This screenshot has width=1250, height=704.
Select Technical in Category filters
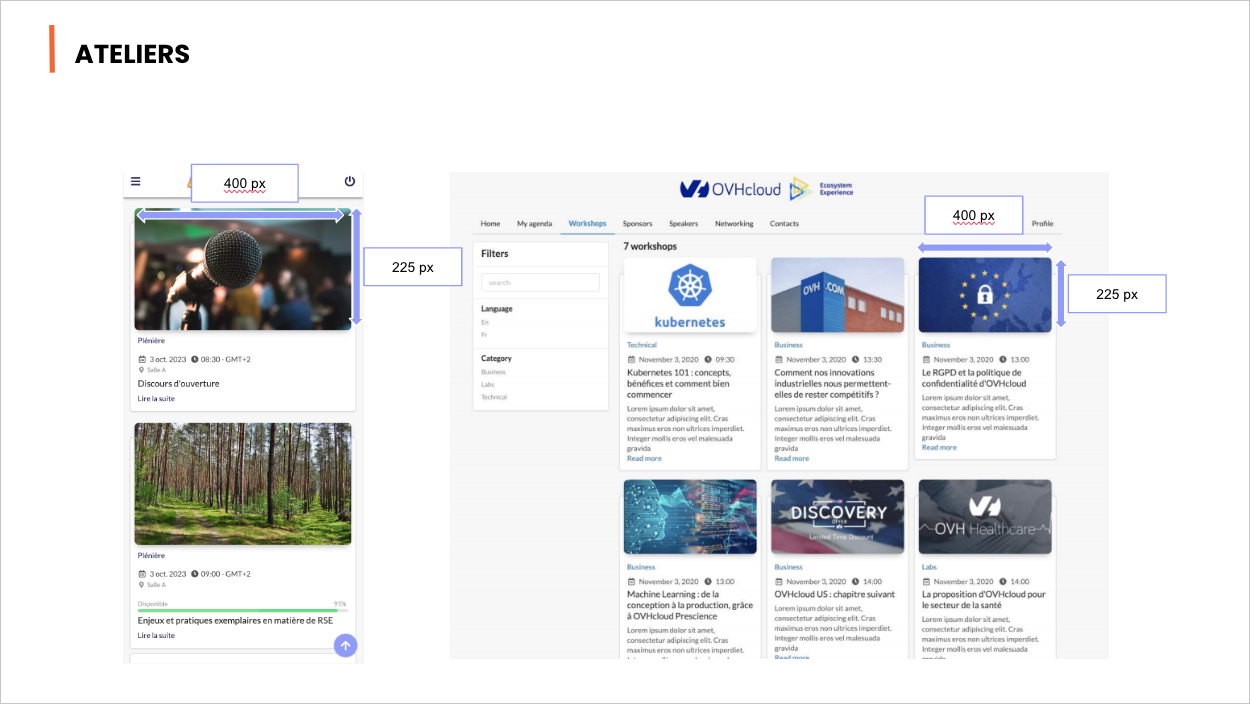(x=494, y=397)
